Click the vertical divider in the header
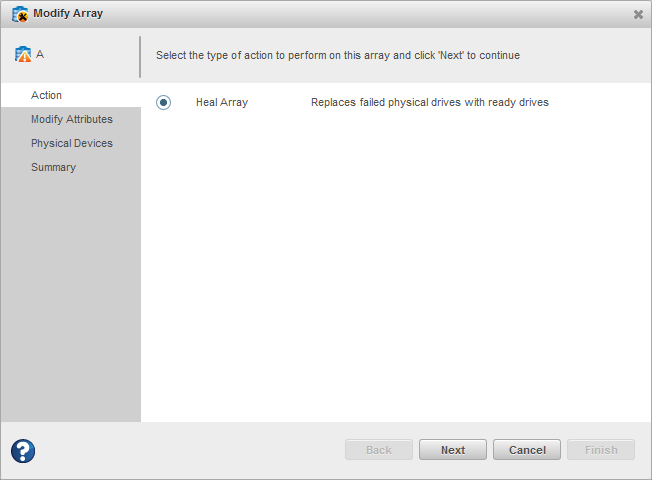Screen dimensions: 652x480 (140, 57)
